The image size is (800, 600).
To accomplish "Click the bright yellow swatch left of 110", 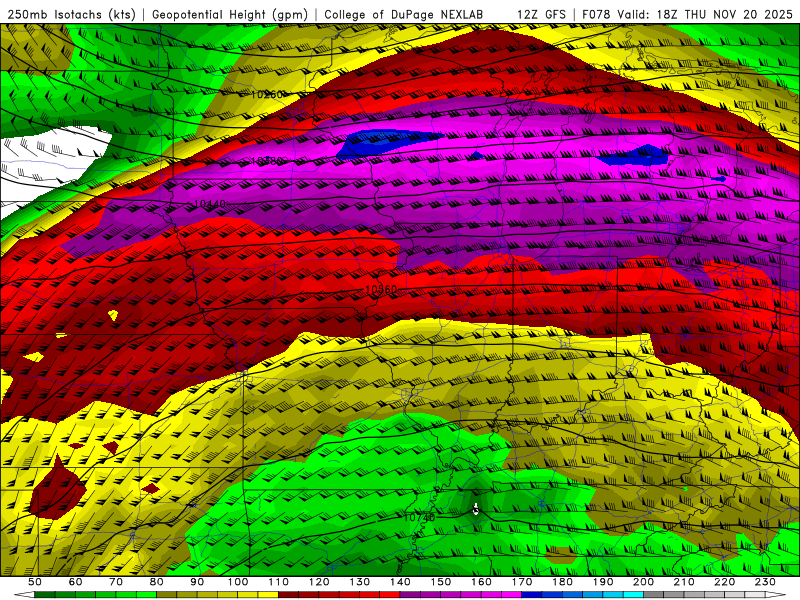I will (x=268, y=594).
